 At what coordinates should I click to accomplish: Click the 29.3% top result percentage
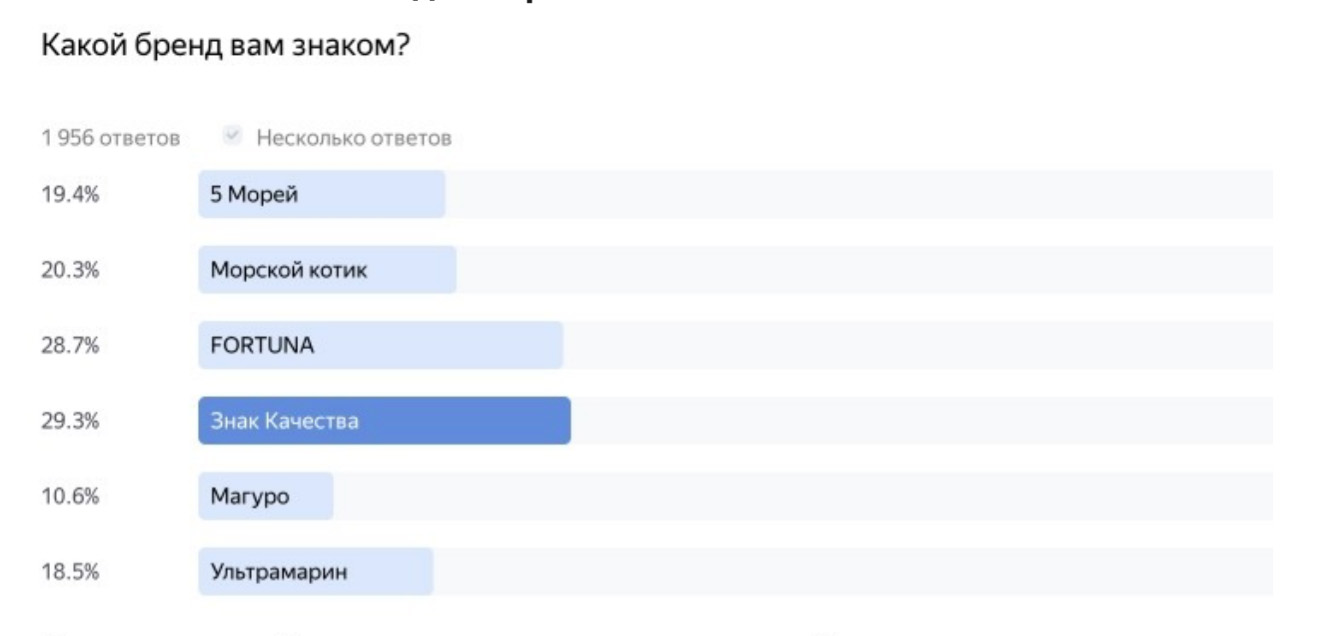pyautogui.click(x=70, y=421)
